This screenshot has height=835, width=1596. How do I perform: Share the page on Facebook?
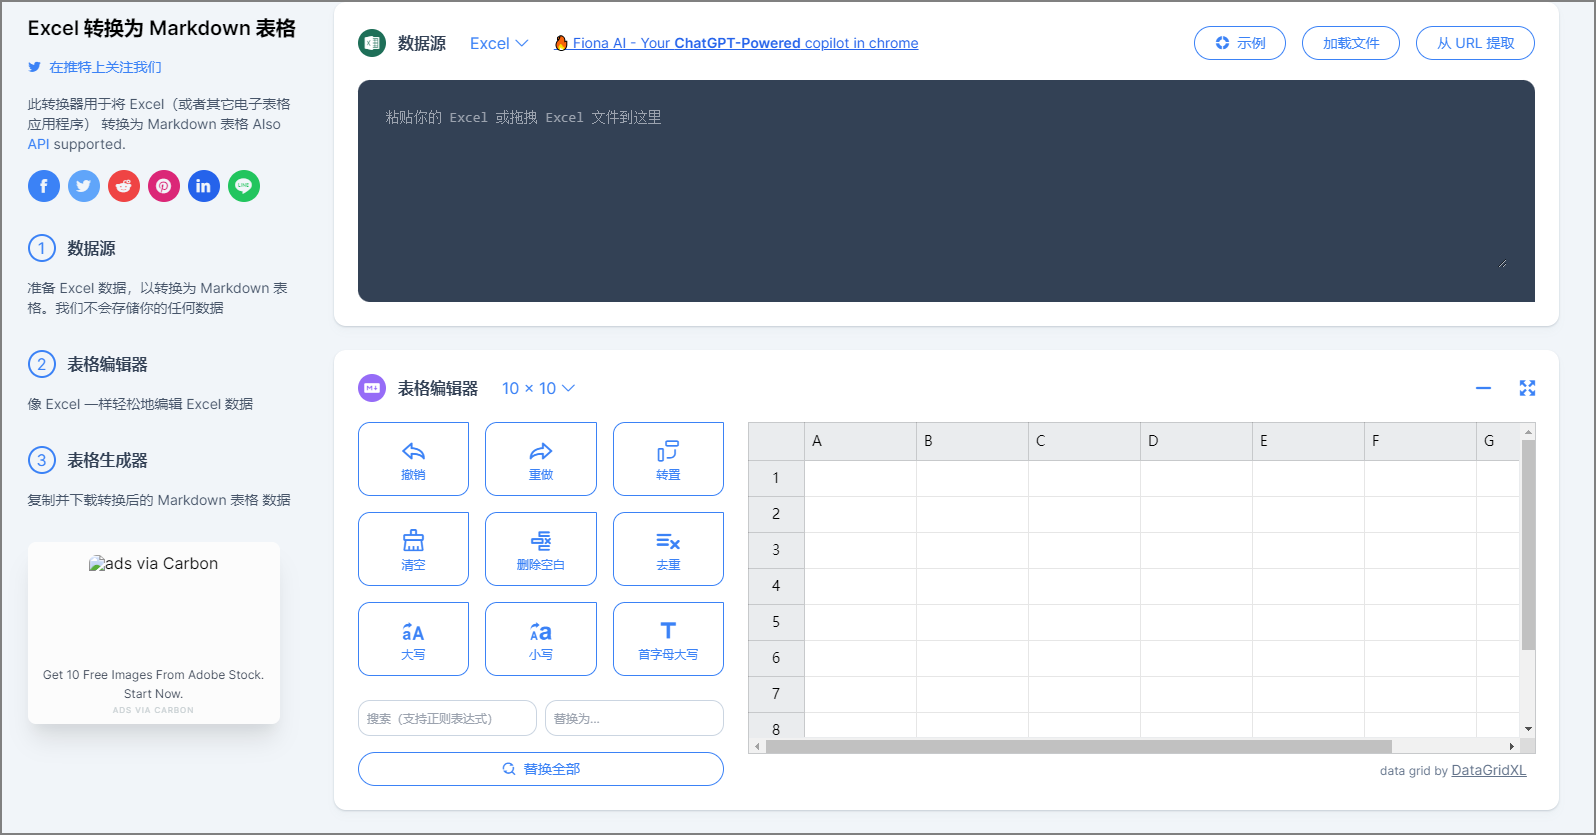pyautogui.click(x=44, y=186)
